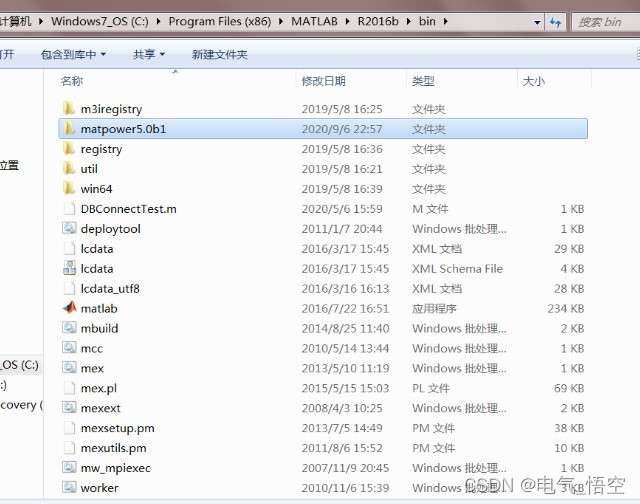Click the file name text lcdata_utf8

click(110, 289)
